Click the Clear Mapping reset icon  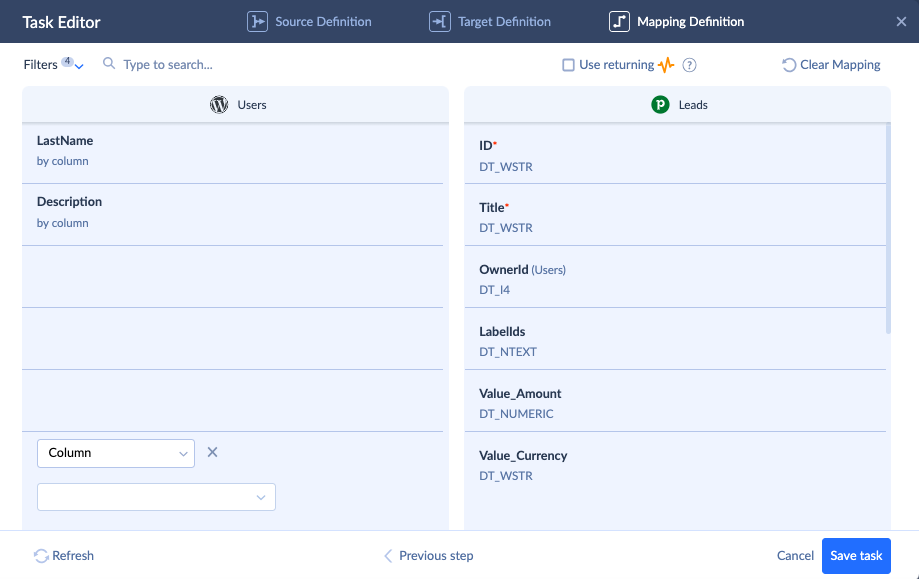click(789, 64)
